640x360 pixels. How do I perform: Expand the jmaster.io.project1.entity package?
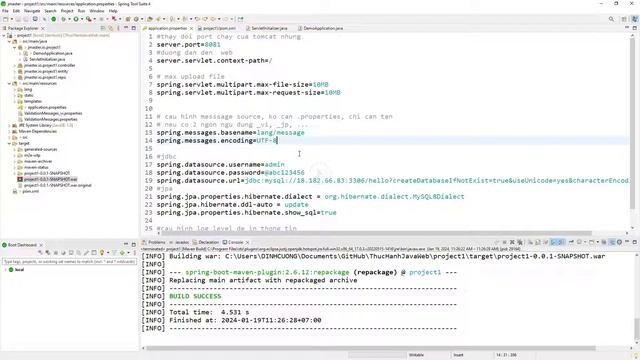[15, 71]
